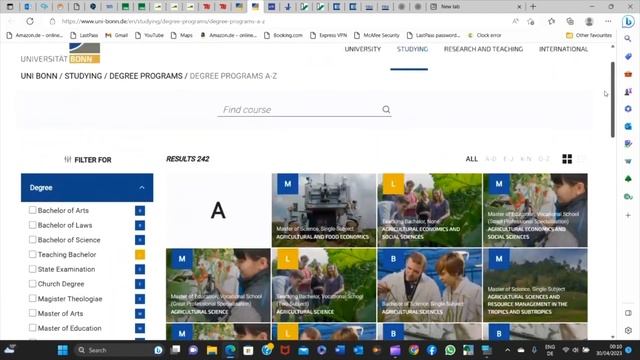The image size is (640, 360).
Task: Go to DEGREE PROGRAMS breadcrumb
Action: (x=146, y=76)
